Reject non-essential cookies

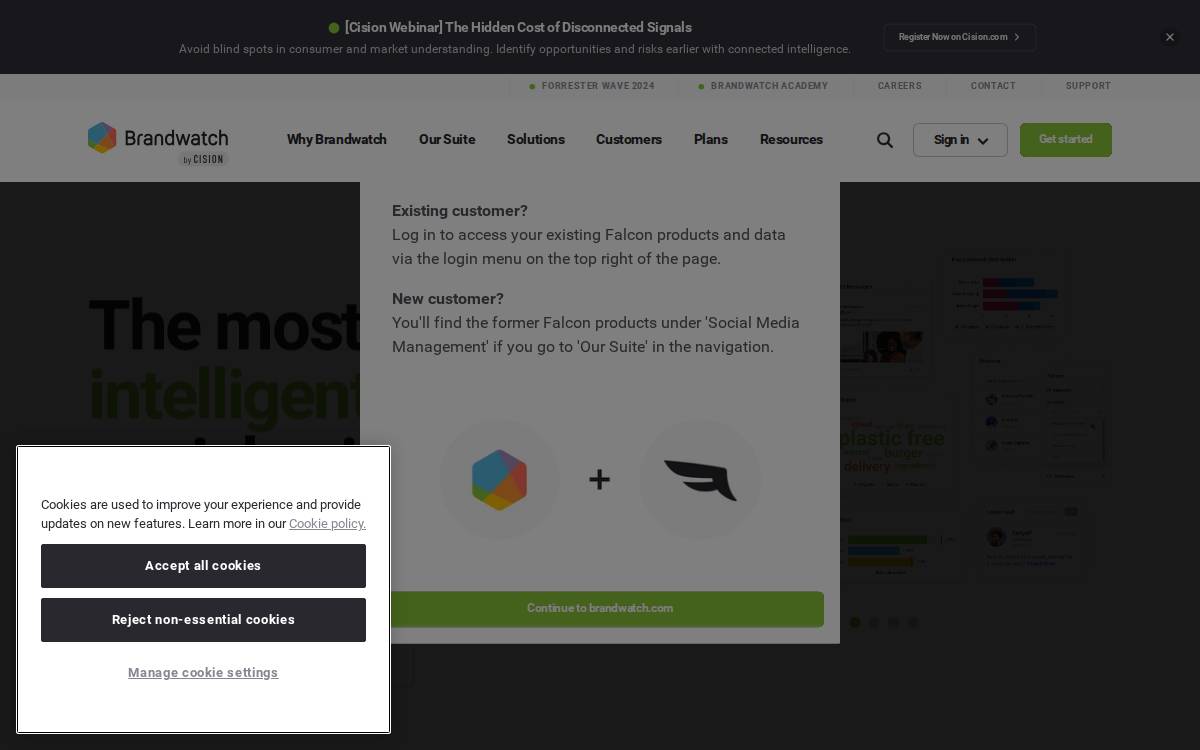point(203,620)
